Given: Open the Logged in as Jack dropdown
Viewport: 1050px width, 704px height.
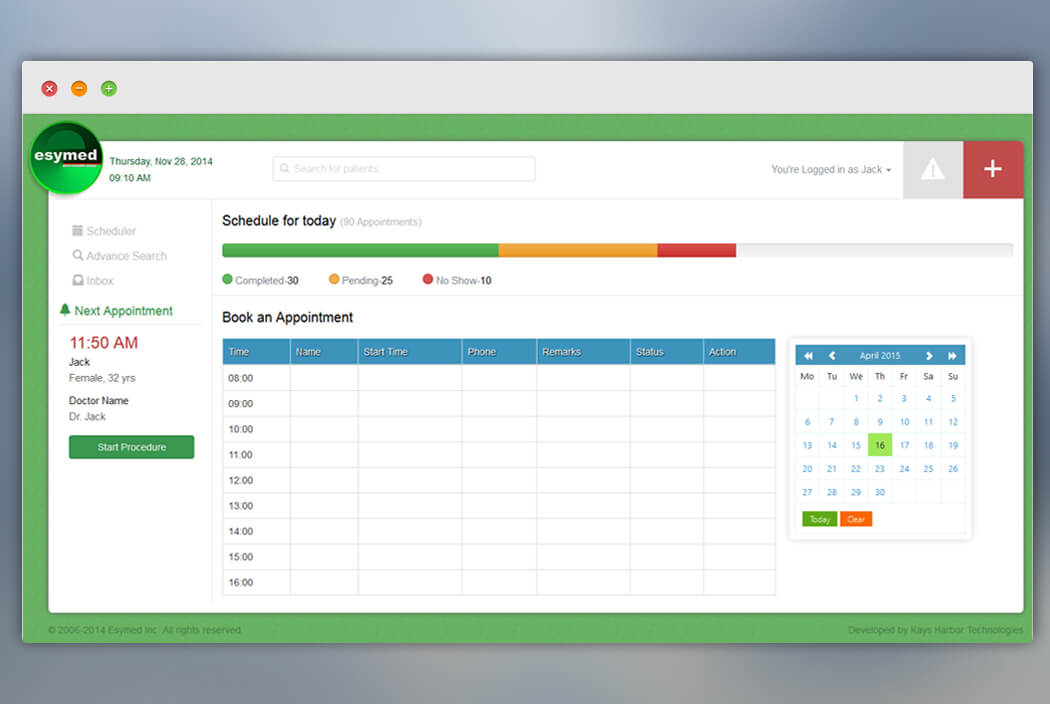Looking at the screenshot, I should pos(831,169).
